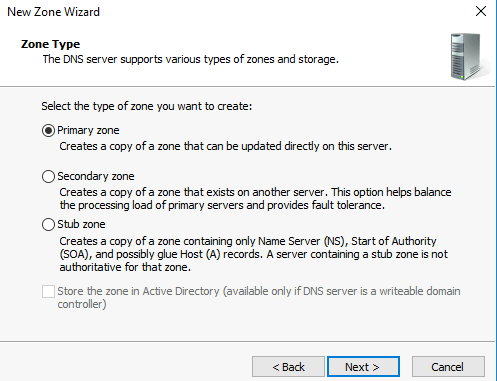Cancel the New Zone Wizard
Viewport: 497px width, 381px height.
coord(448,367)
